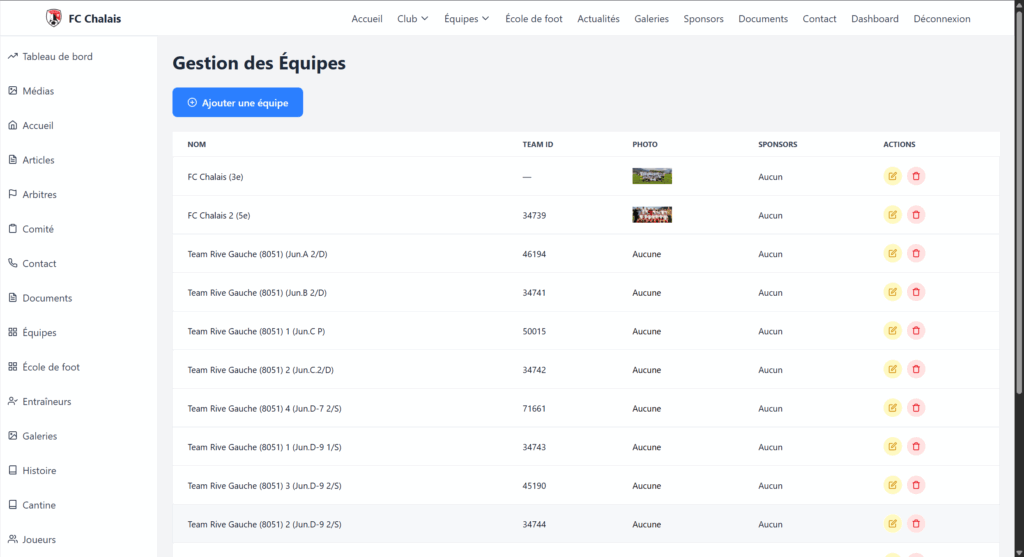The width and height of the screenshot is (1024, 557).
Task: Open Documents in the top navbar
Action: pos(763,18)
